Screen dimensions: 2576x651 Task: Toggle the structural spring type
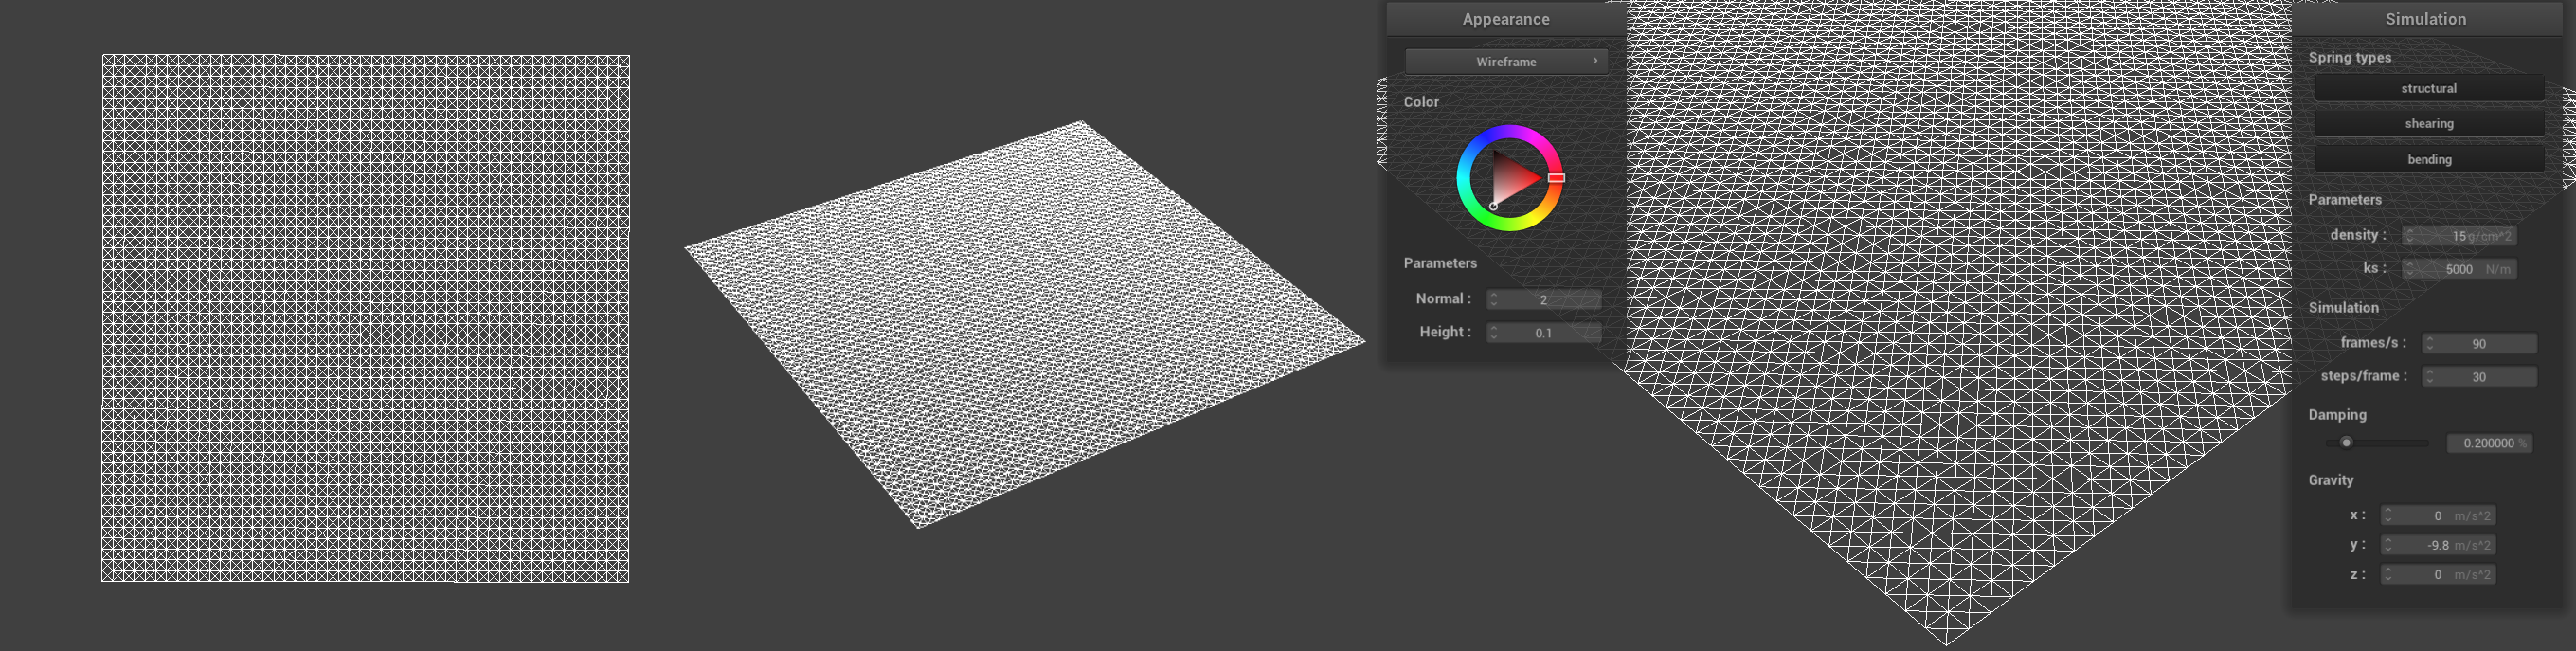tap(2428, 88)
